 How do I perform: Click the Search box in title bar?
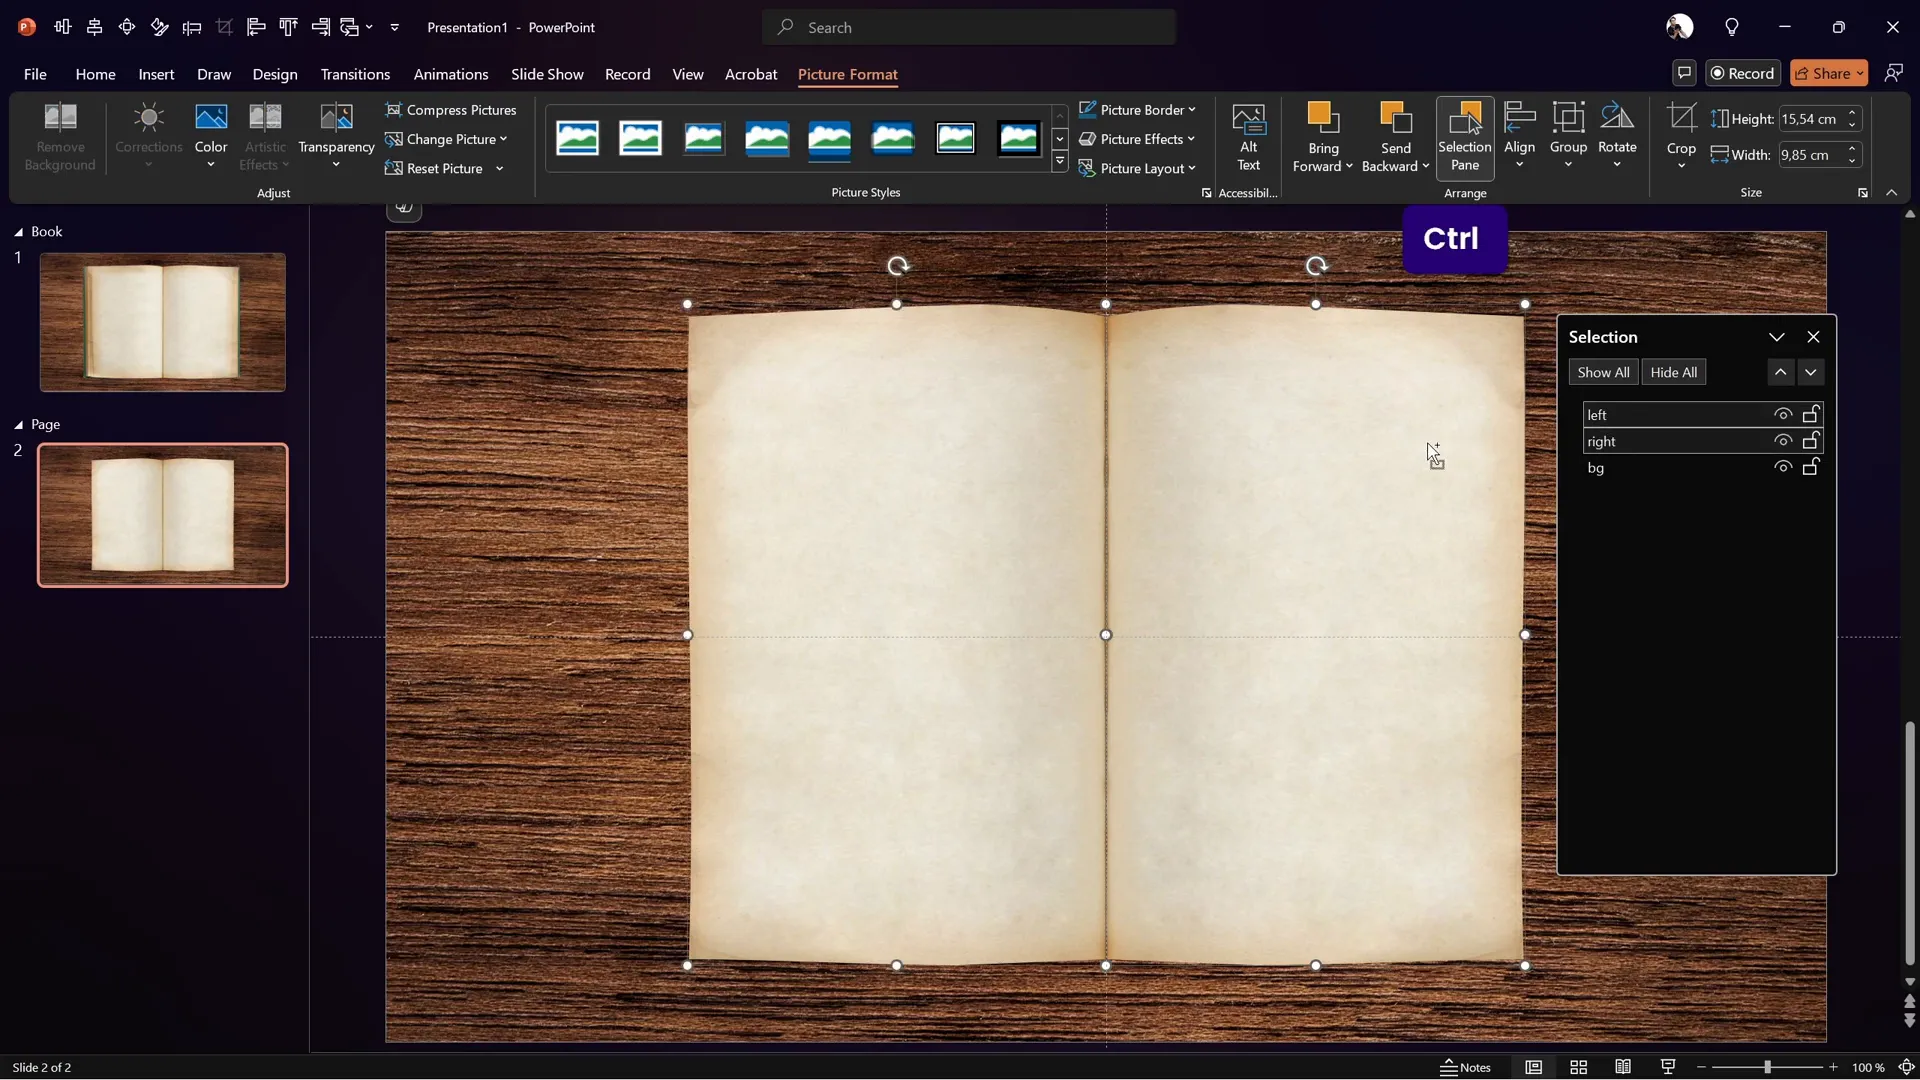(969, 27)
